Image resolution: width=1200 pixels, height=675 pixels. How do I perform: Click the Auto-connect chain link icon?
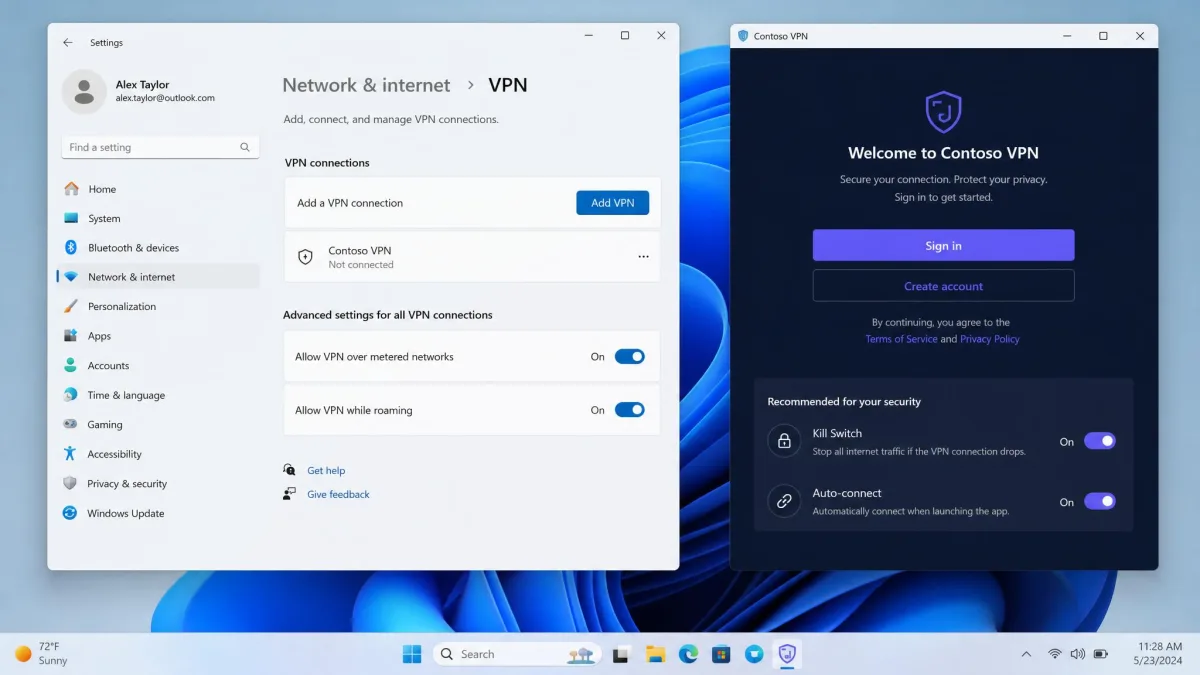point(784,501)
